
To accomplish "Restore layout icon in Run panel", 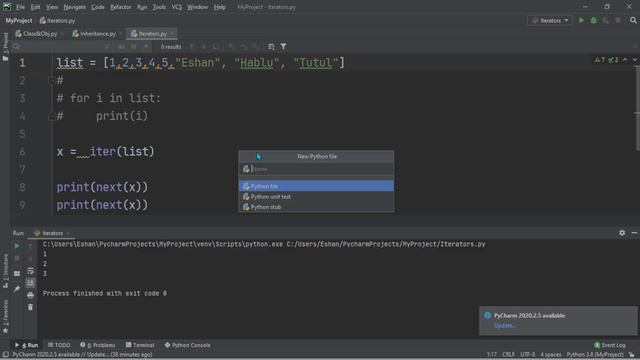I will tap(17, 273).
